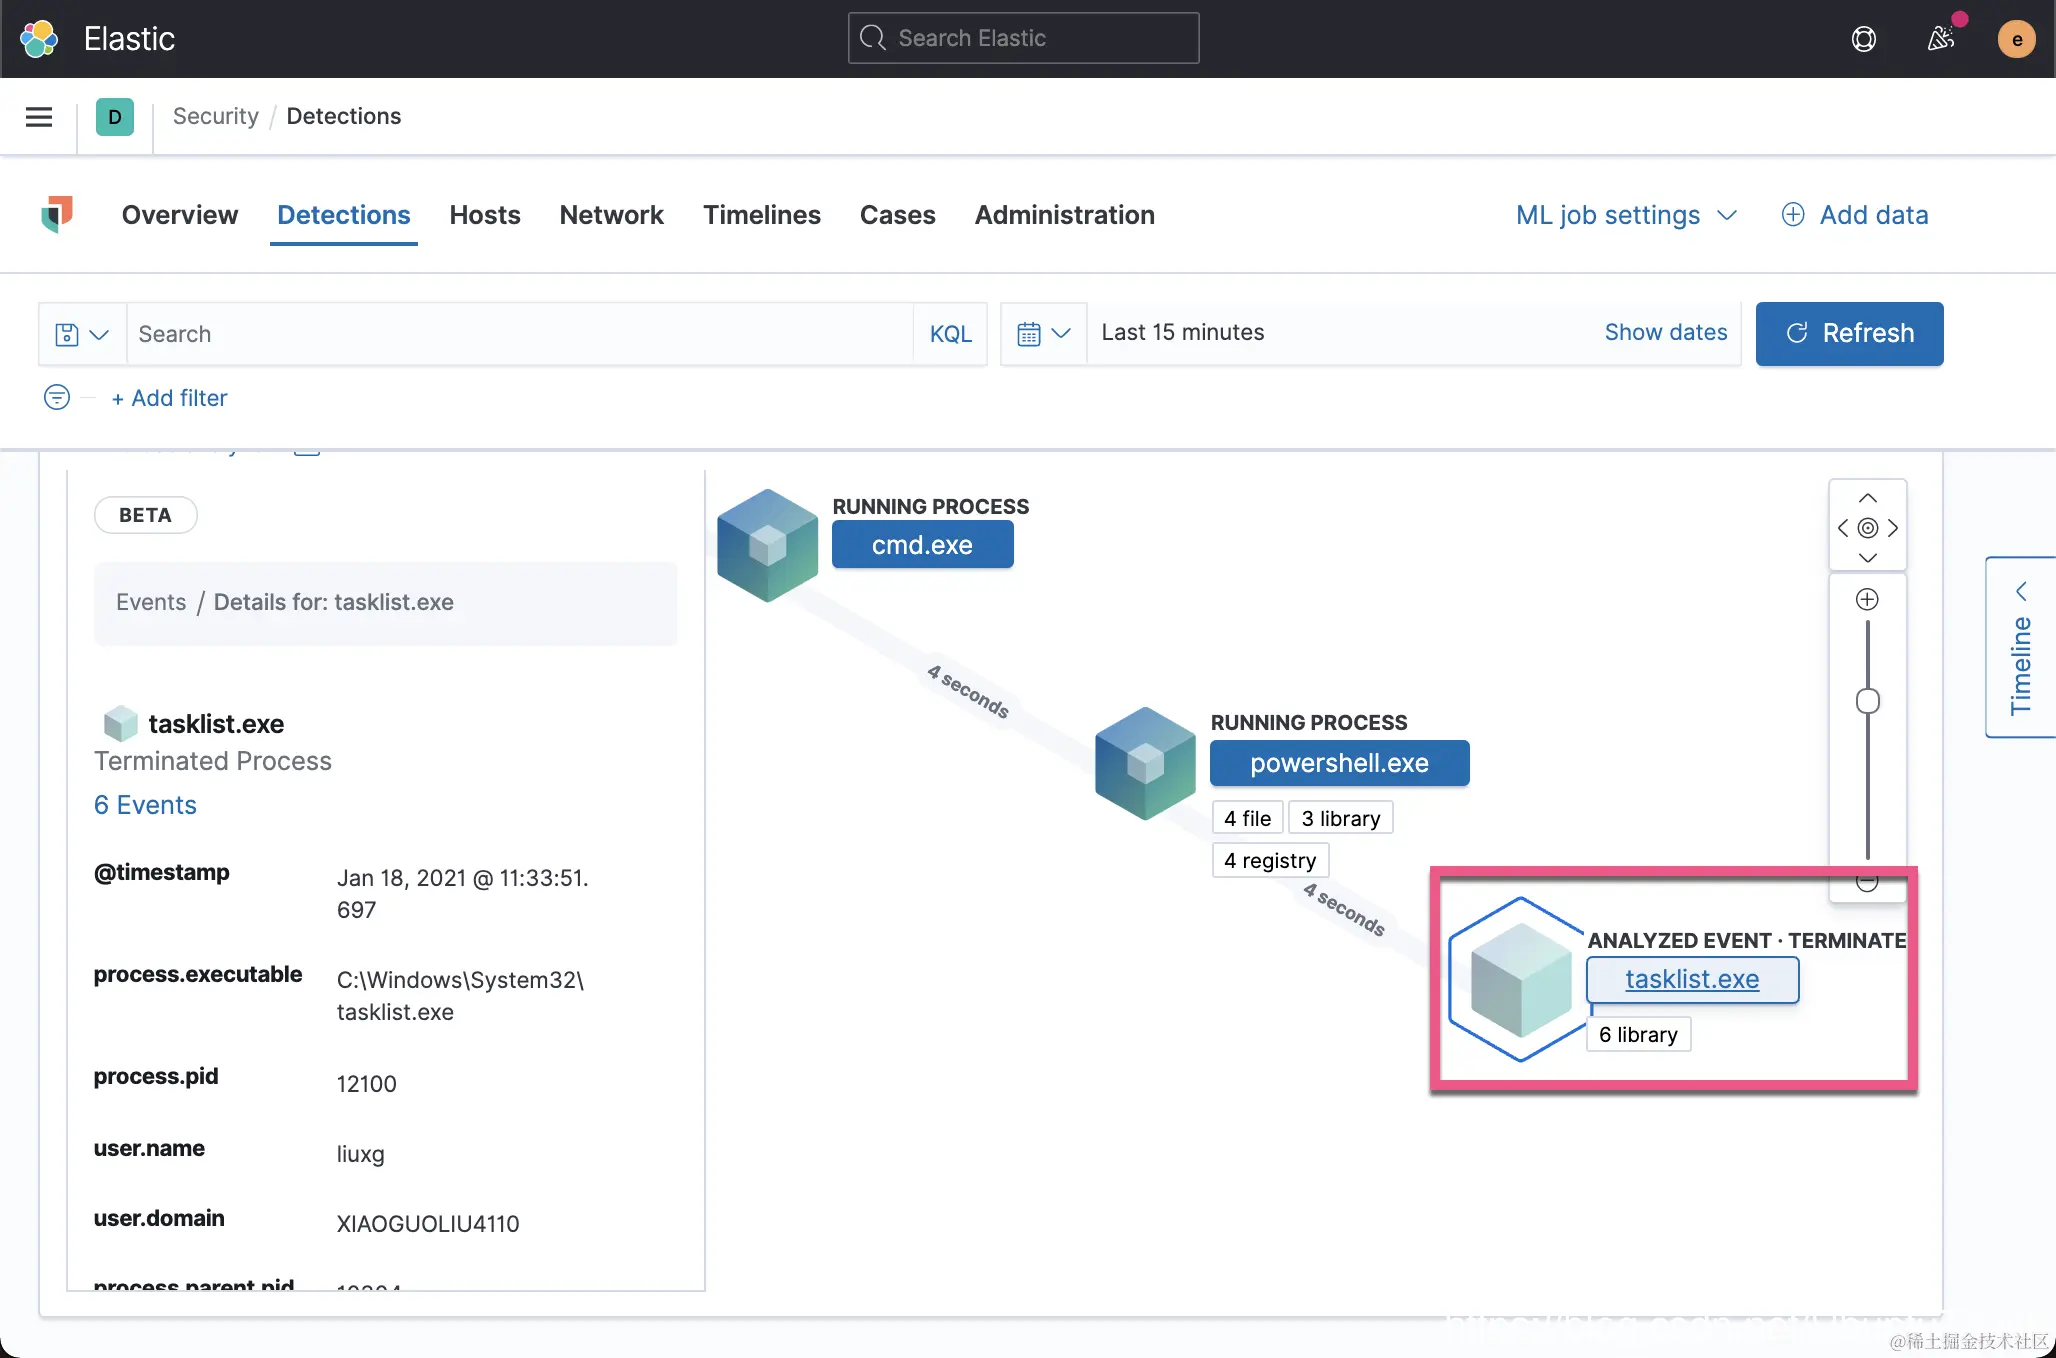The height and width of the screenshot is (1358, 2056).
Task: Toggle the KQL query language switch
Action: point(950,334)
